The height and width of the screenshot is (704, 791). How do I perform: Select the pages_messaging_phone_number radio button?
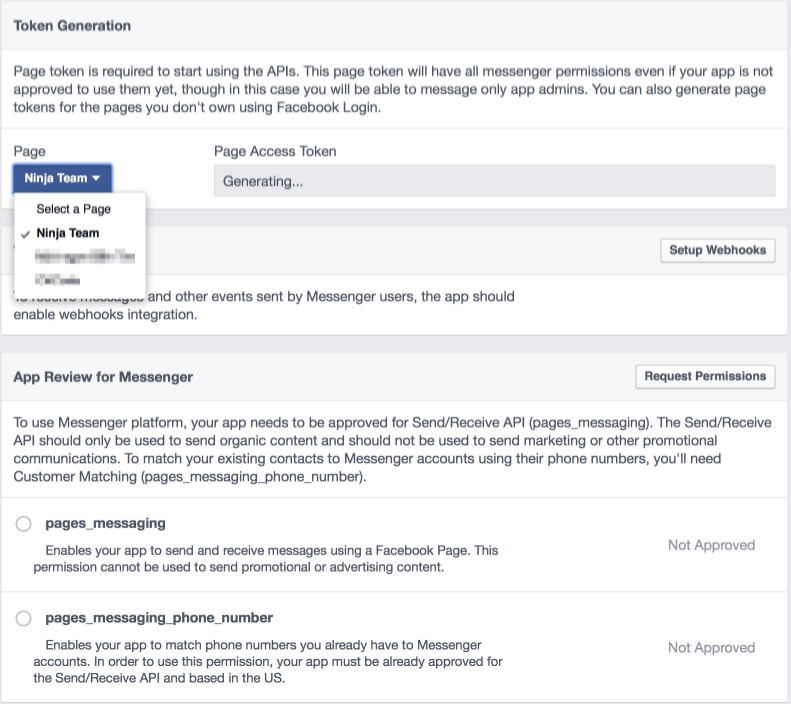(x=23, y=618)
